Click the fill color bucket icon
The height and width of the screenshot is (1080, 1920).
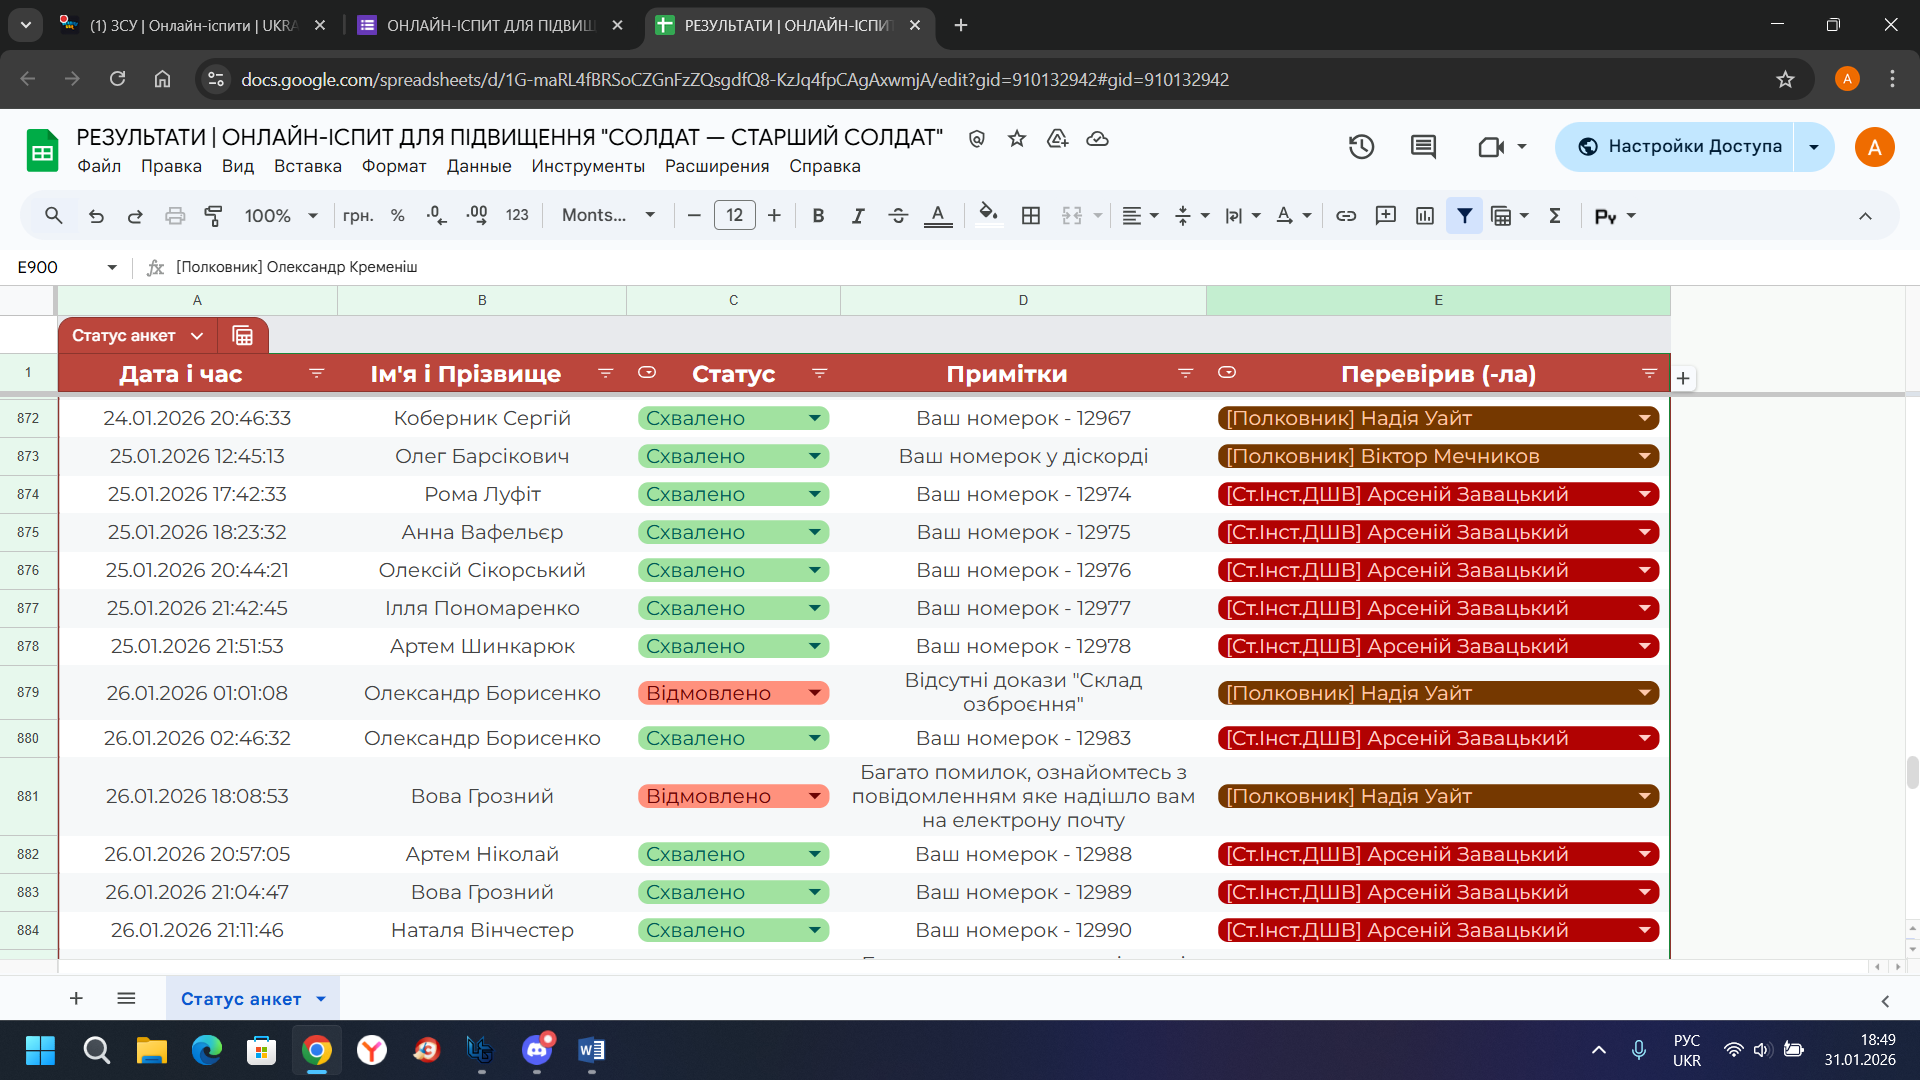point(988,215)
